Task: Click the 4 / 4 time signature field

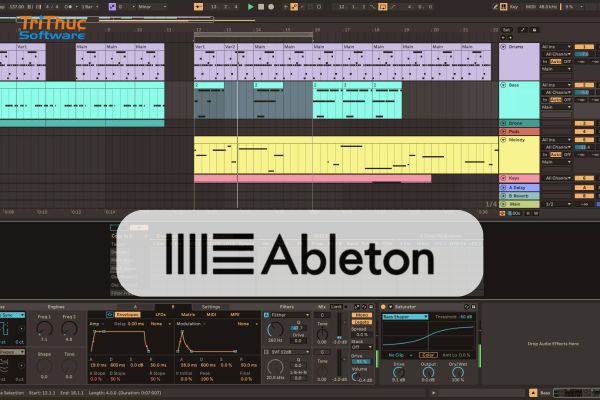Action: point(50,7)
